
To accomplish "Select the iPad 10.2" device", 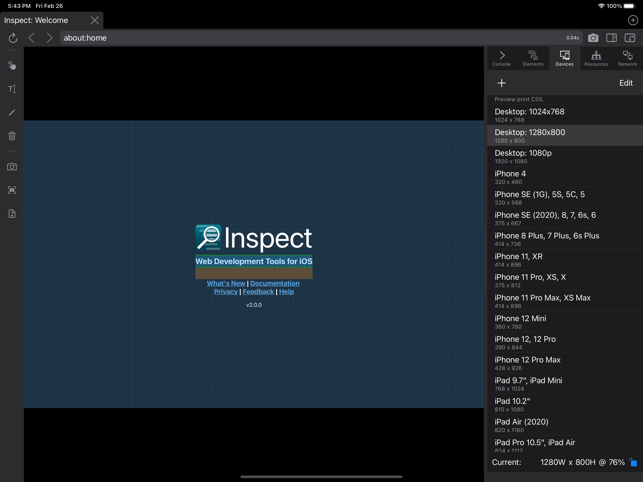I will pyautogui.click(x=565, y=404).
